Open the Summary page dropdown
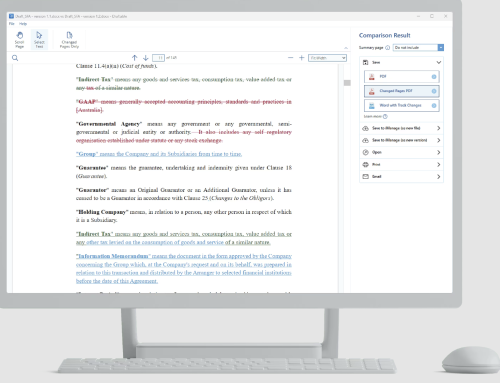 (x=418, y=48)
